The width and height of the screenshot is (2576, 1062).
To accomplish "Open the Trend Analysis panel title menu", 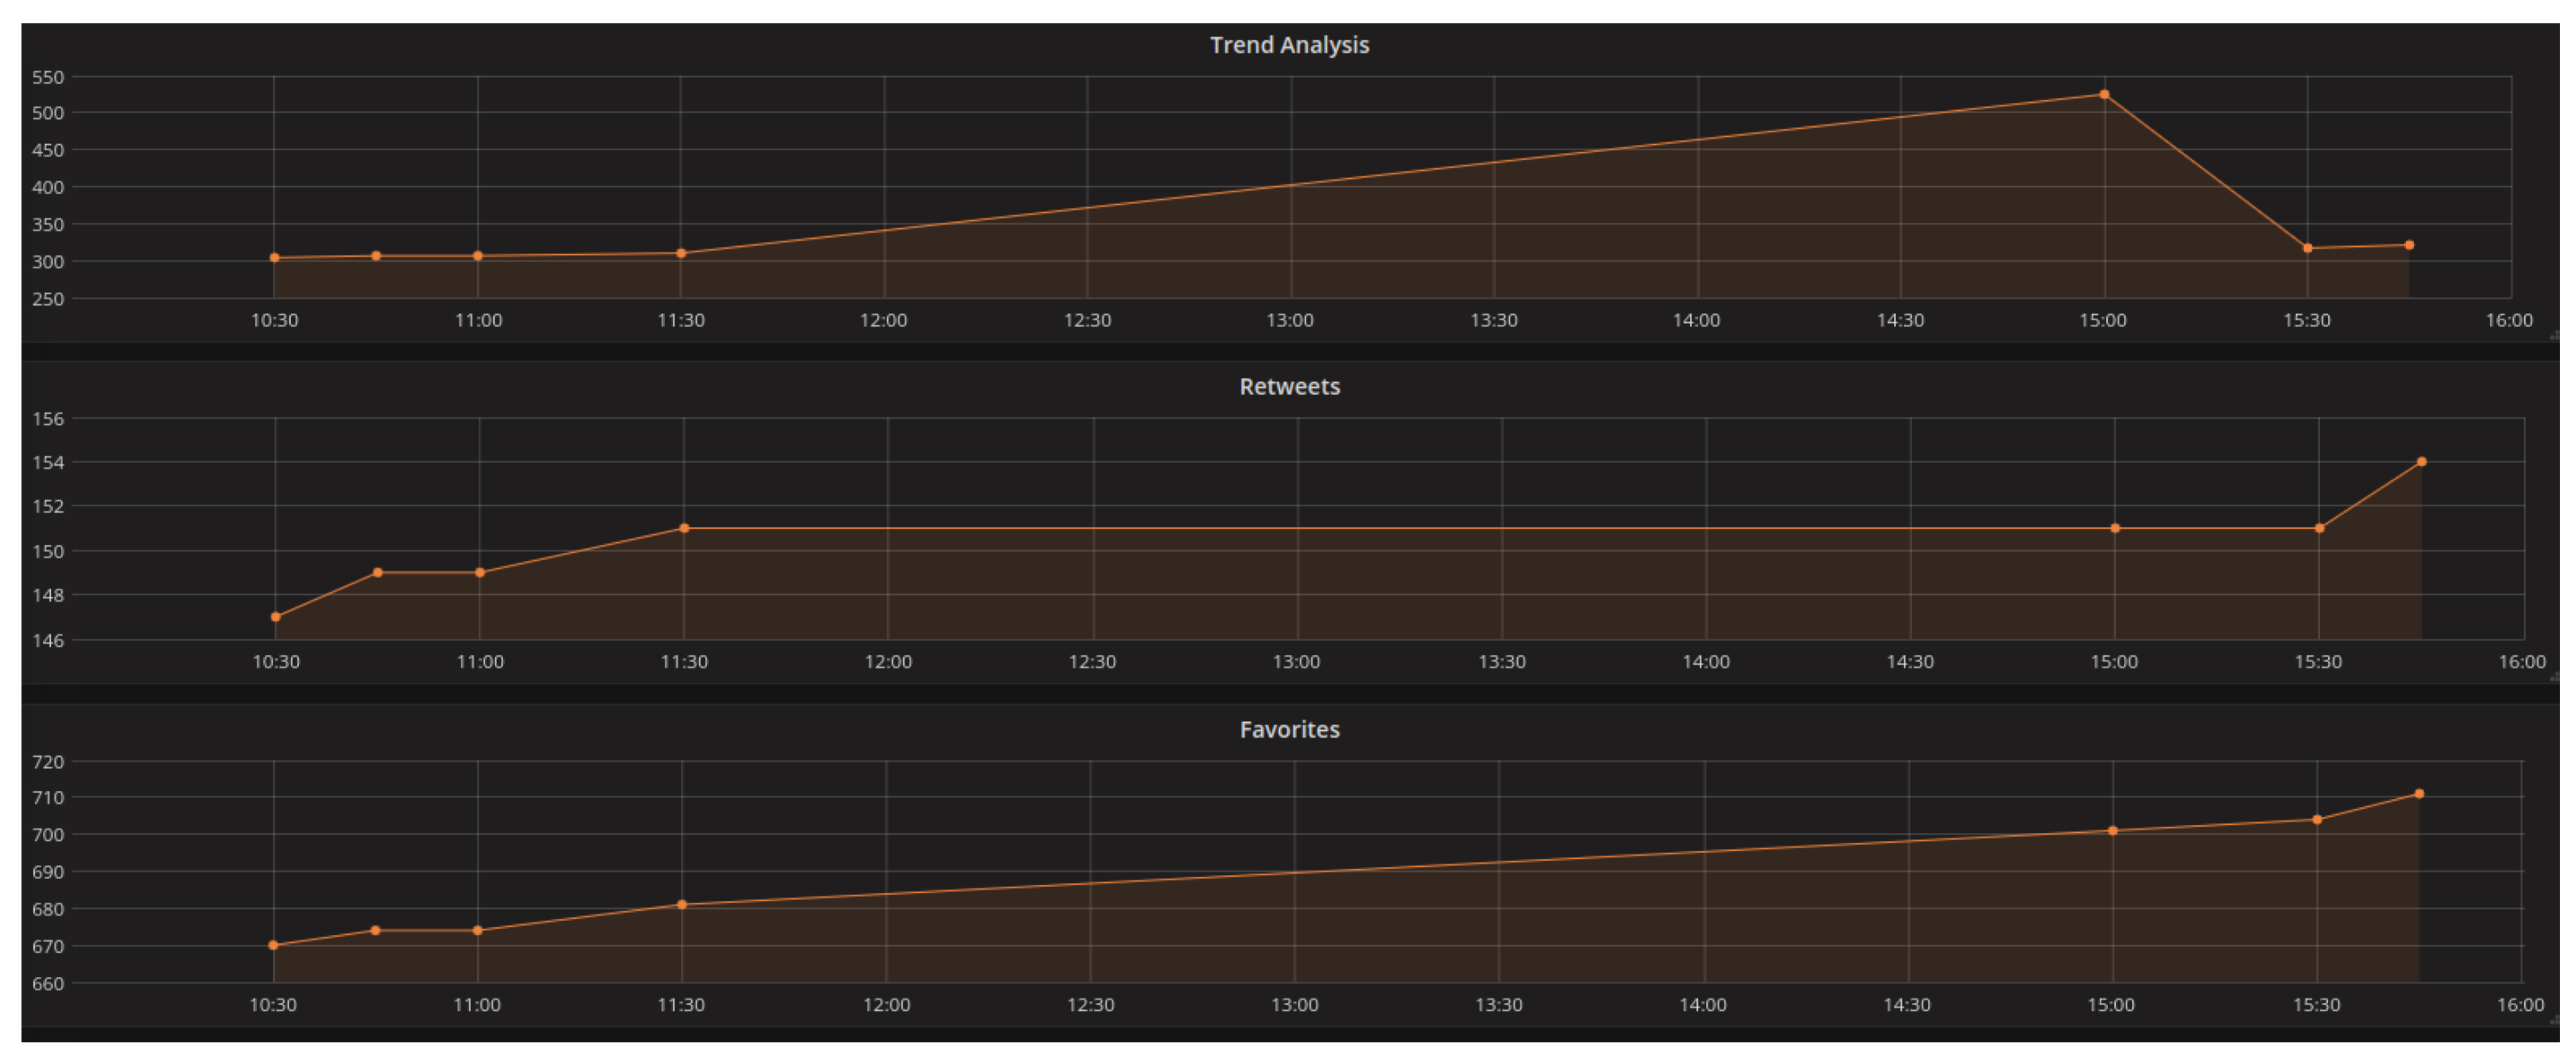I will tap(1289, 45).
